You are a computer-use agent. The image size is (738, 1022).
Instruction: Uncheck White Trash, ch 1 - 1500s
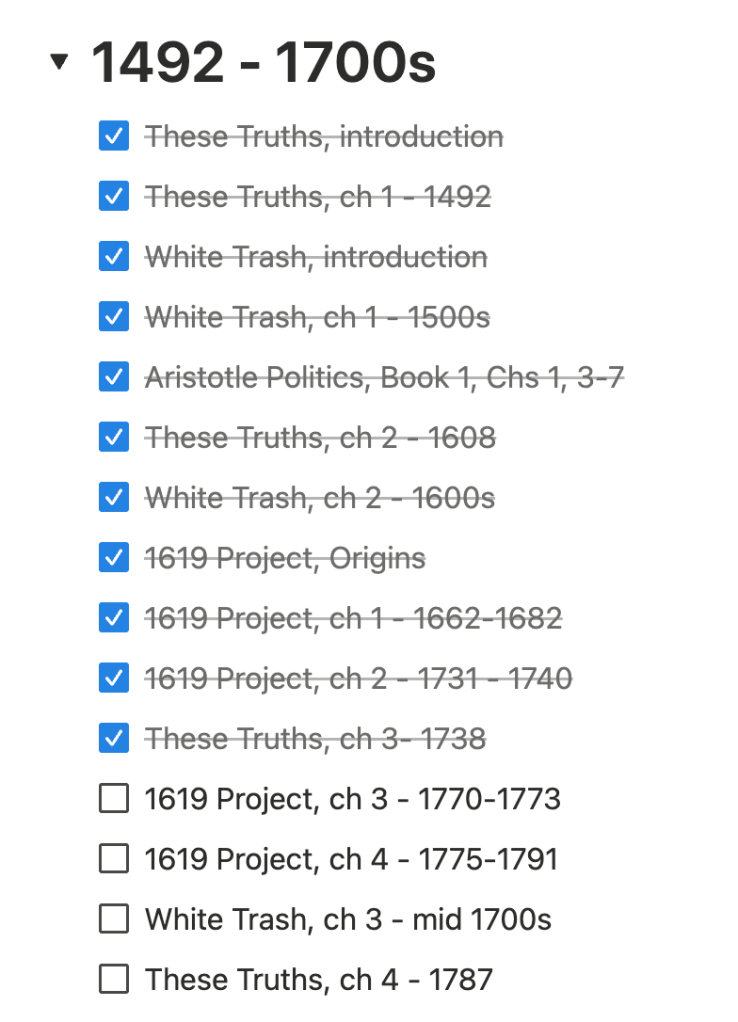tap(114, 317)
